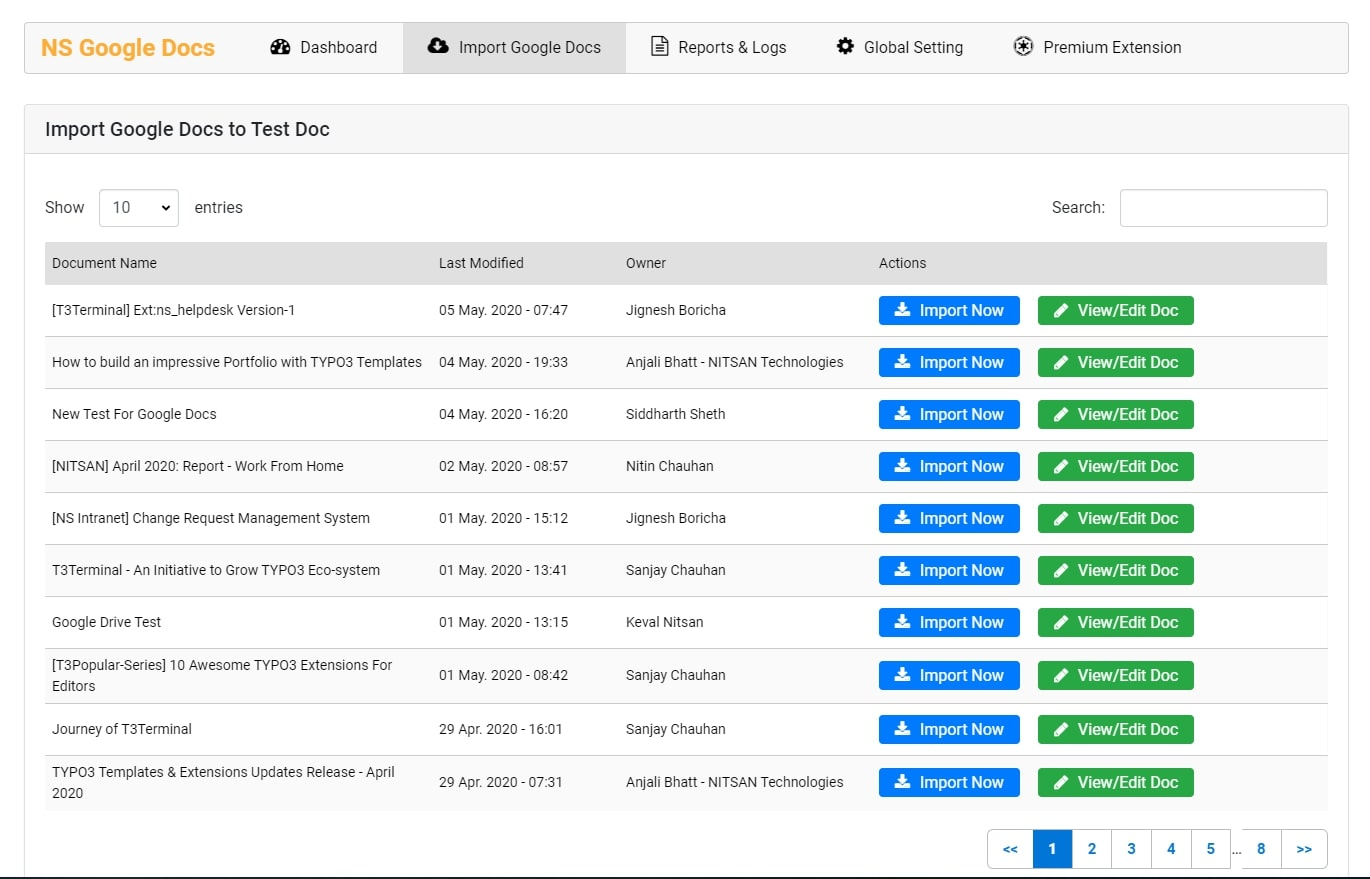Click the gear icon next to Global Setting
The height and width of the screenshot is (879, 1370).
tap(843, 46)
